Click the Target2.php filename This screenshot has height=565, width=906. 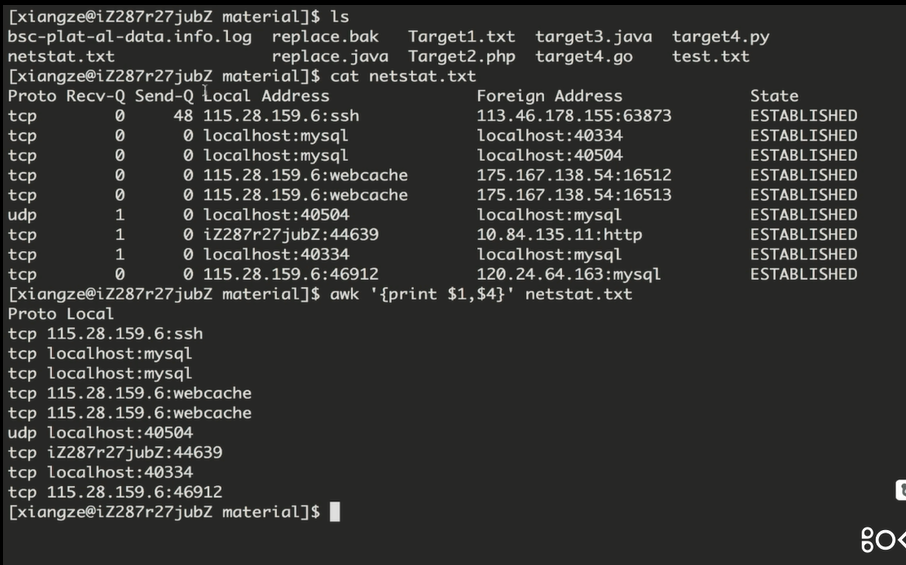(x=462, y=57)
